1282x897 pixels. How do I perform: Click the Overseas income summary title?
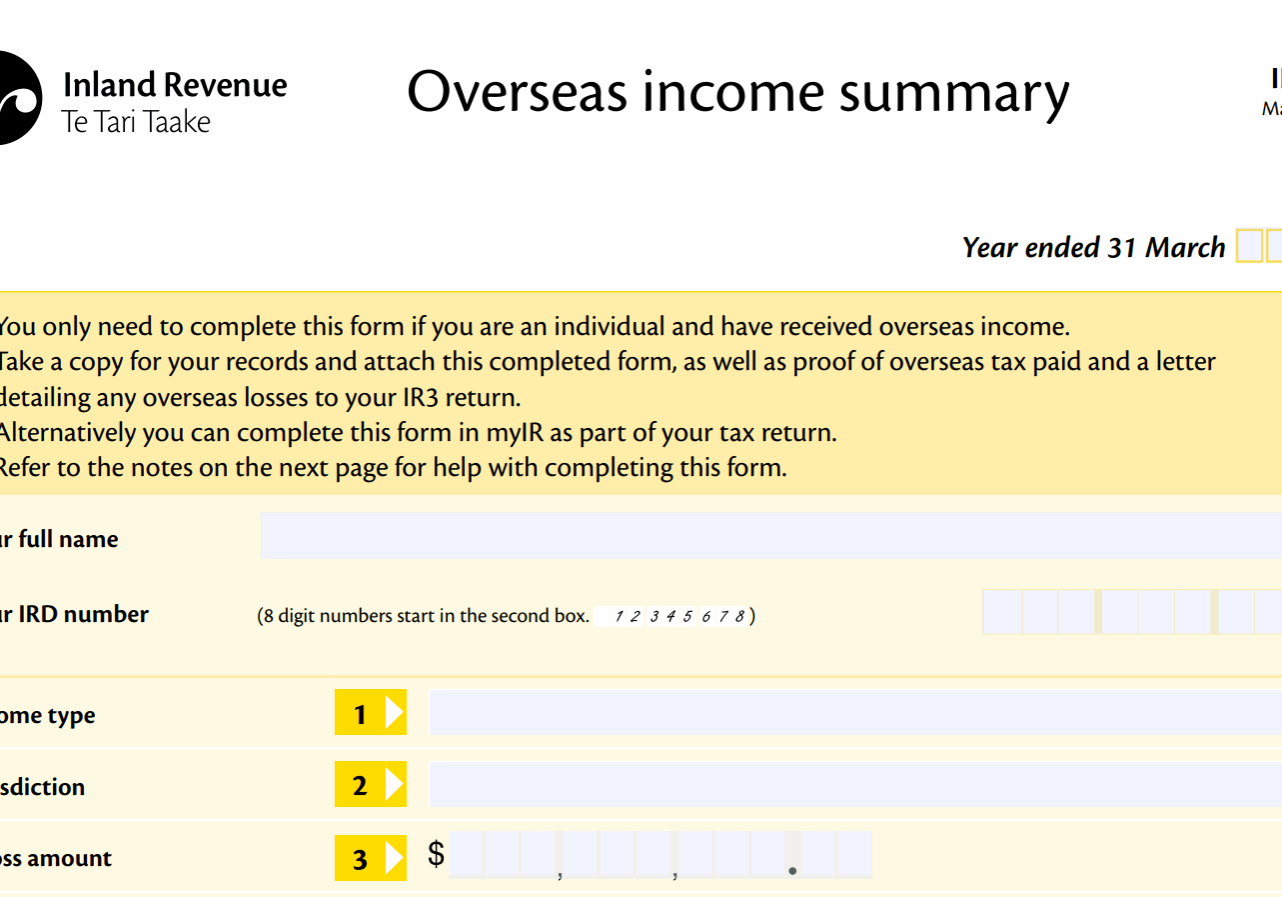click(x=737, y=92)
